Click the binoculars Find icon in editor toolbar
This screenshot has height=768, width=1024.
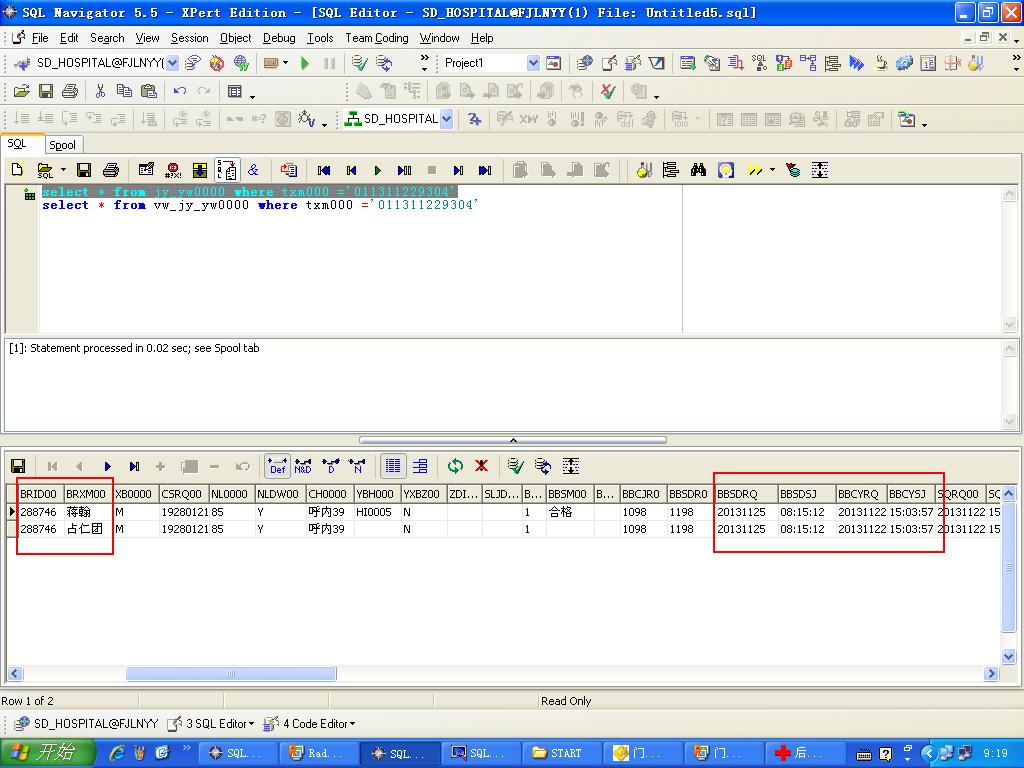698,170
